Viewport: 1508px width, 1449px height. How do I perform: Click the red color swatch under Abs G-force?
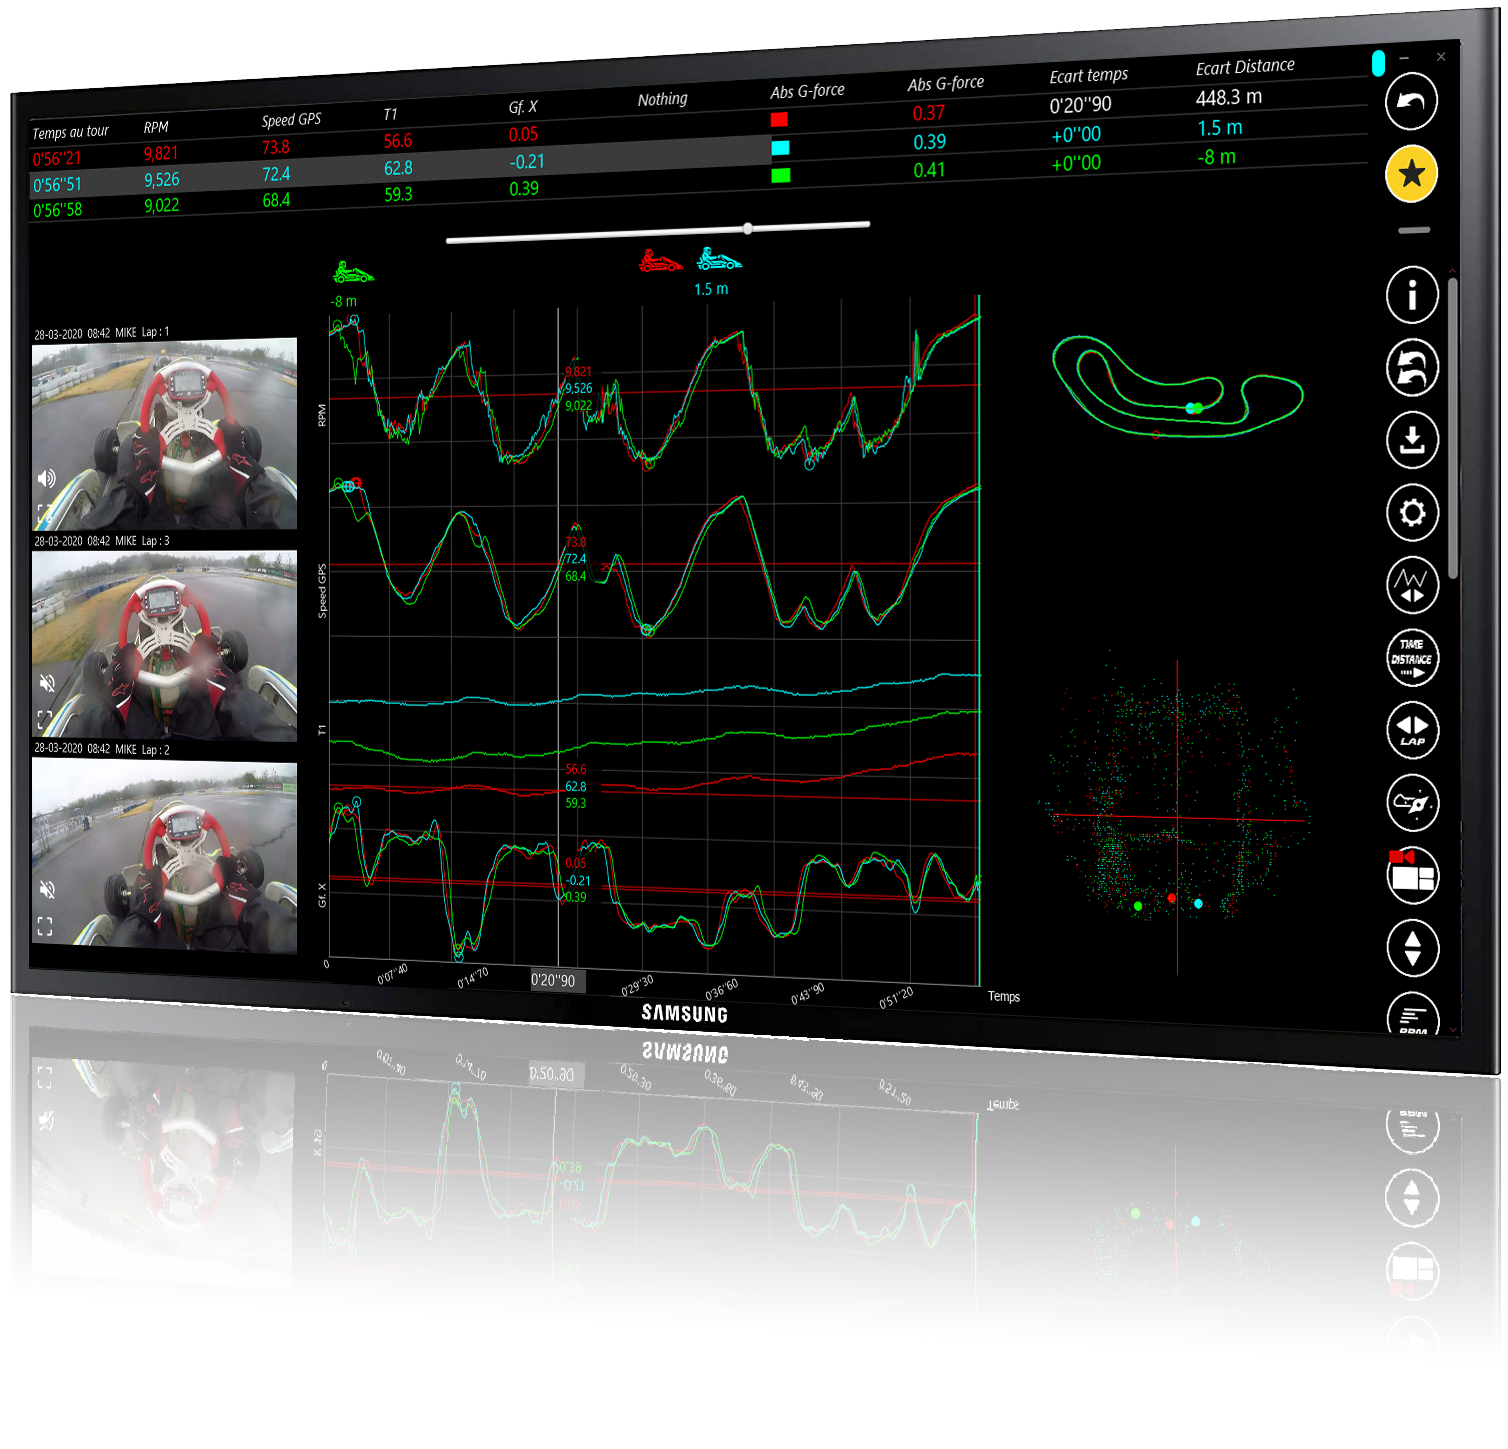(779, 119)
